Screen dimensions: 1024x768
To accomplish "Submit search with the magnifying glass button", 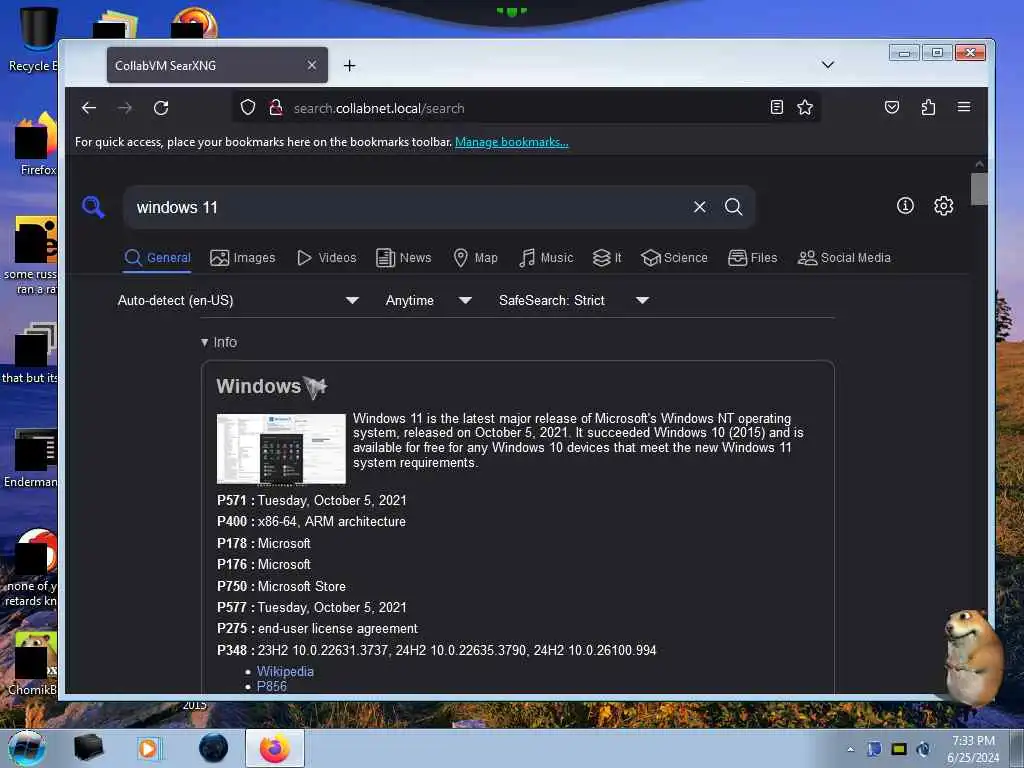I will (x=733, y=207).
